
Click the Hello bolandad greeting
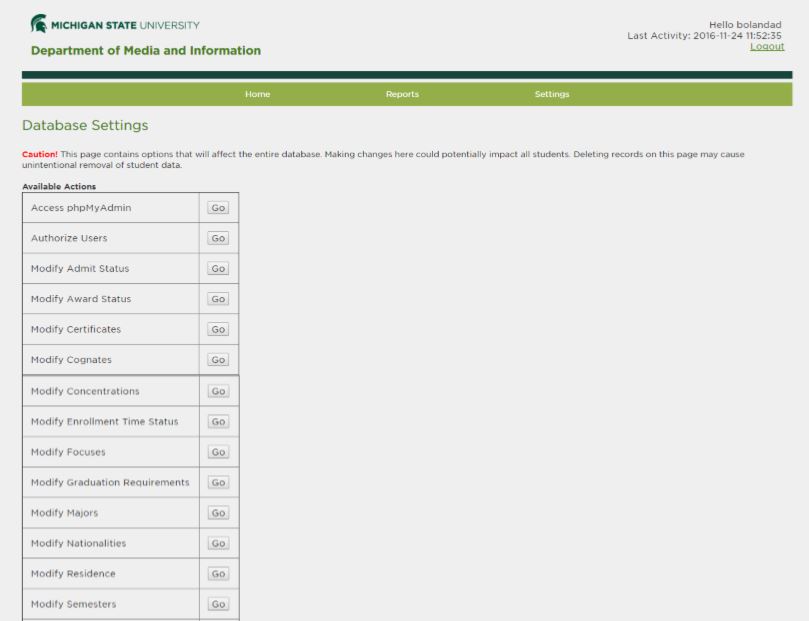(745, 25)
